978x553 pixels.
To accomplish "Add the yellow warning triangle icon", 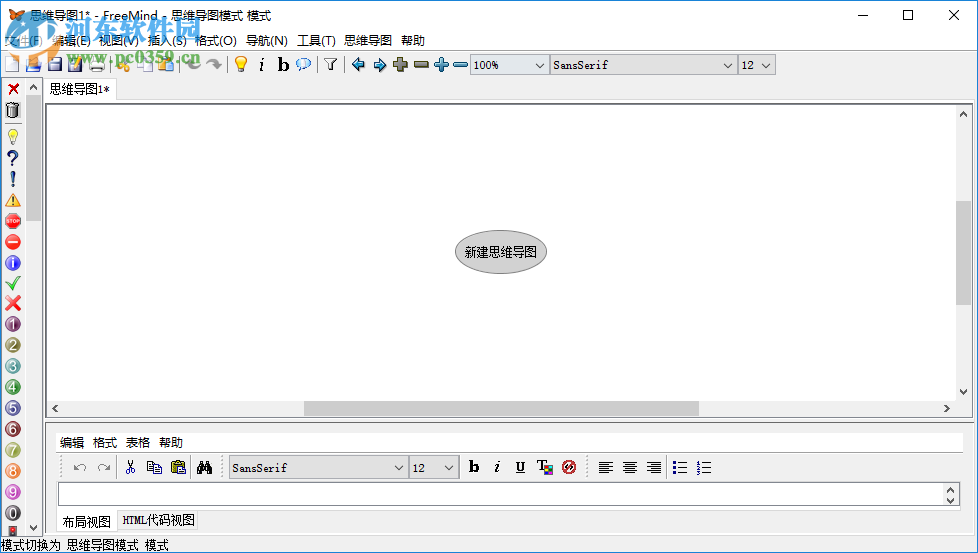I will click(13, 200).
